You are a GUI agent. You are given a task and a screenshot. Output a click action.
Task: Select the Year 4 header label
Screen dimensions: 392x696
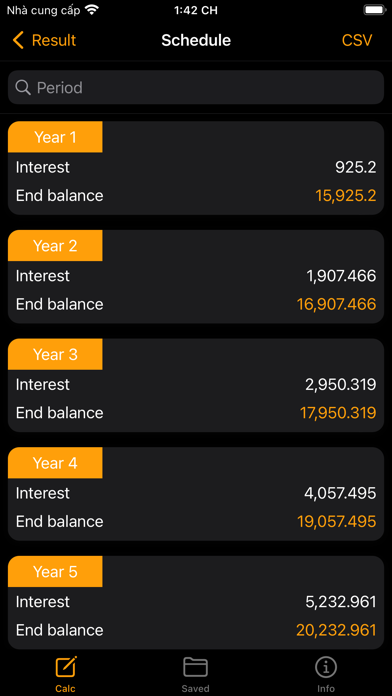tap(55, 463)
